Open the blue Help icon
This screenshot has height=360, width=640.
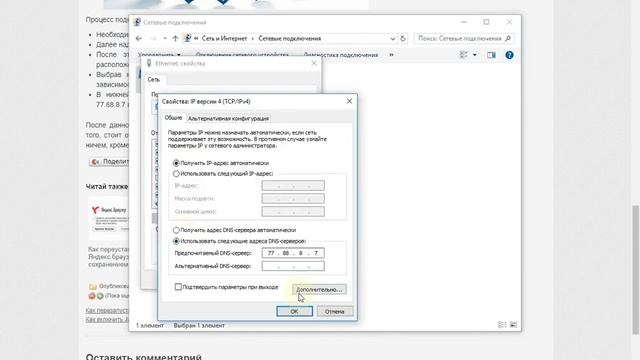coord(509,55)
